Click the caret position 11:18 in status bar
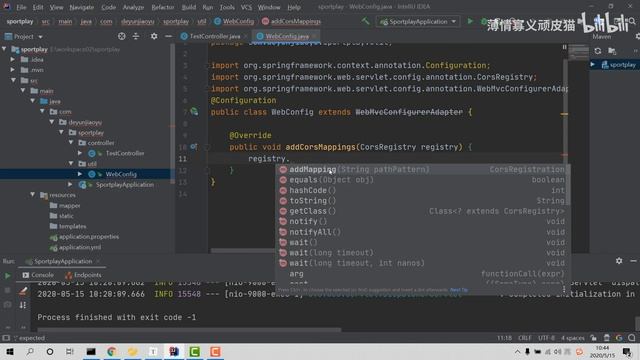 point(504,338)
